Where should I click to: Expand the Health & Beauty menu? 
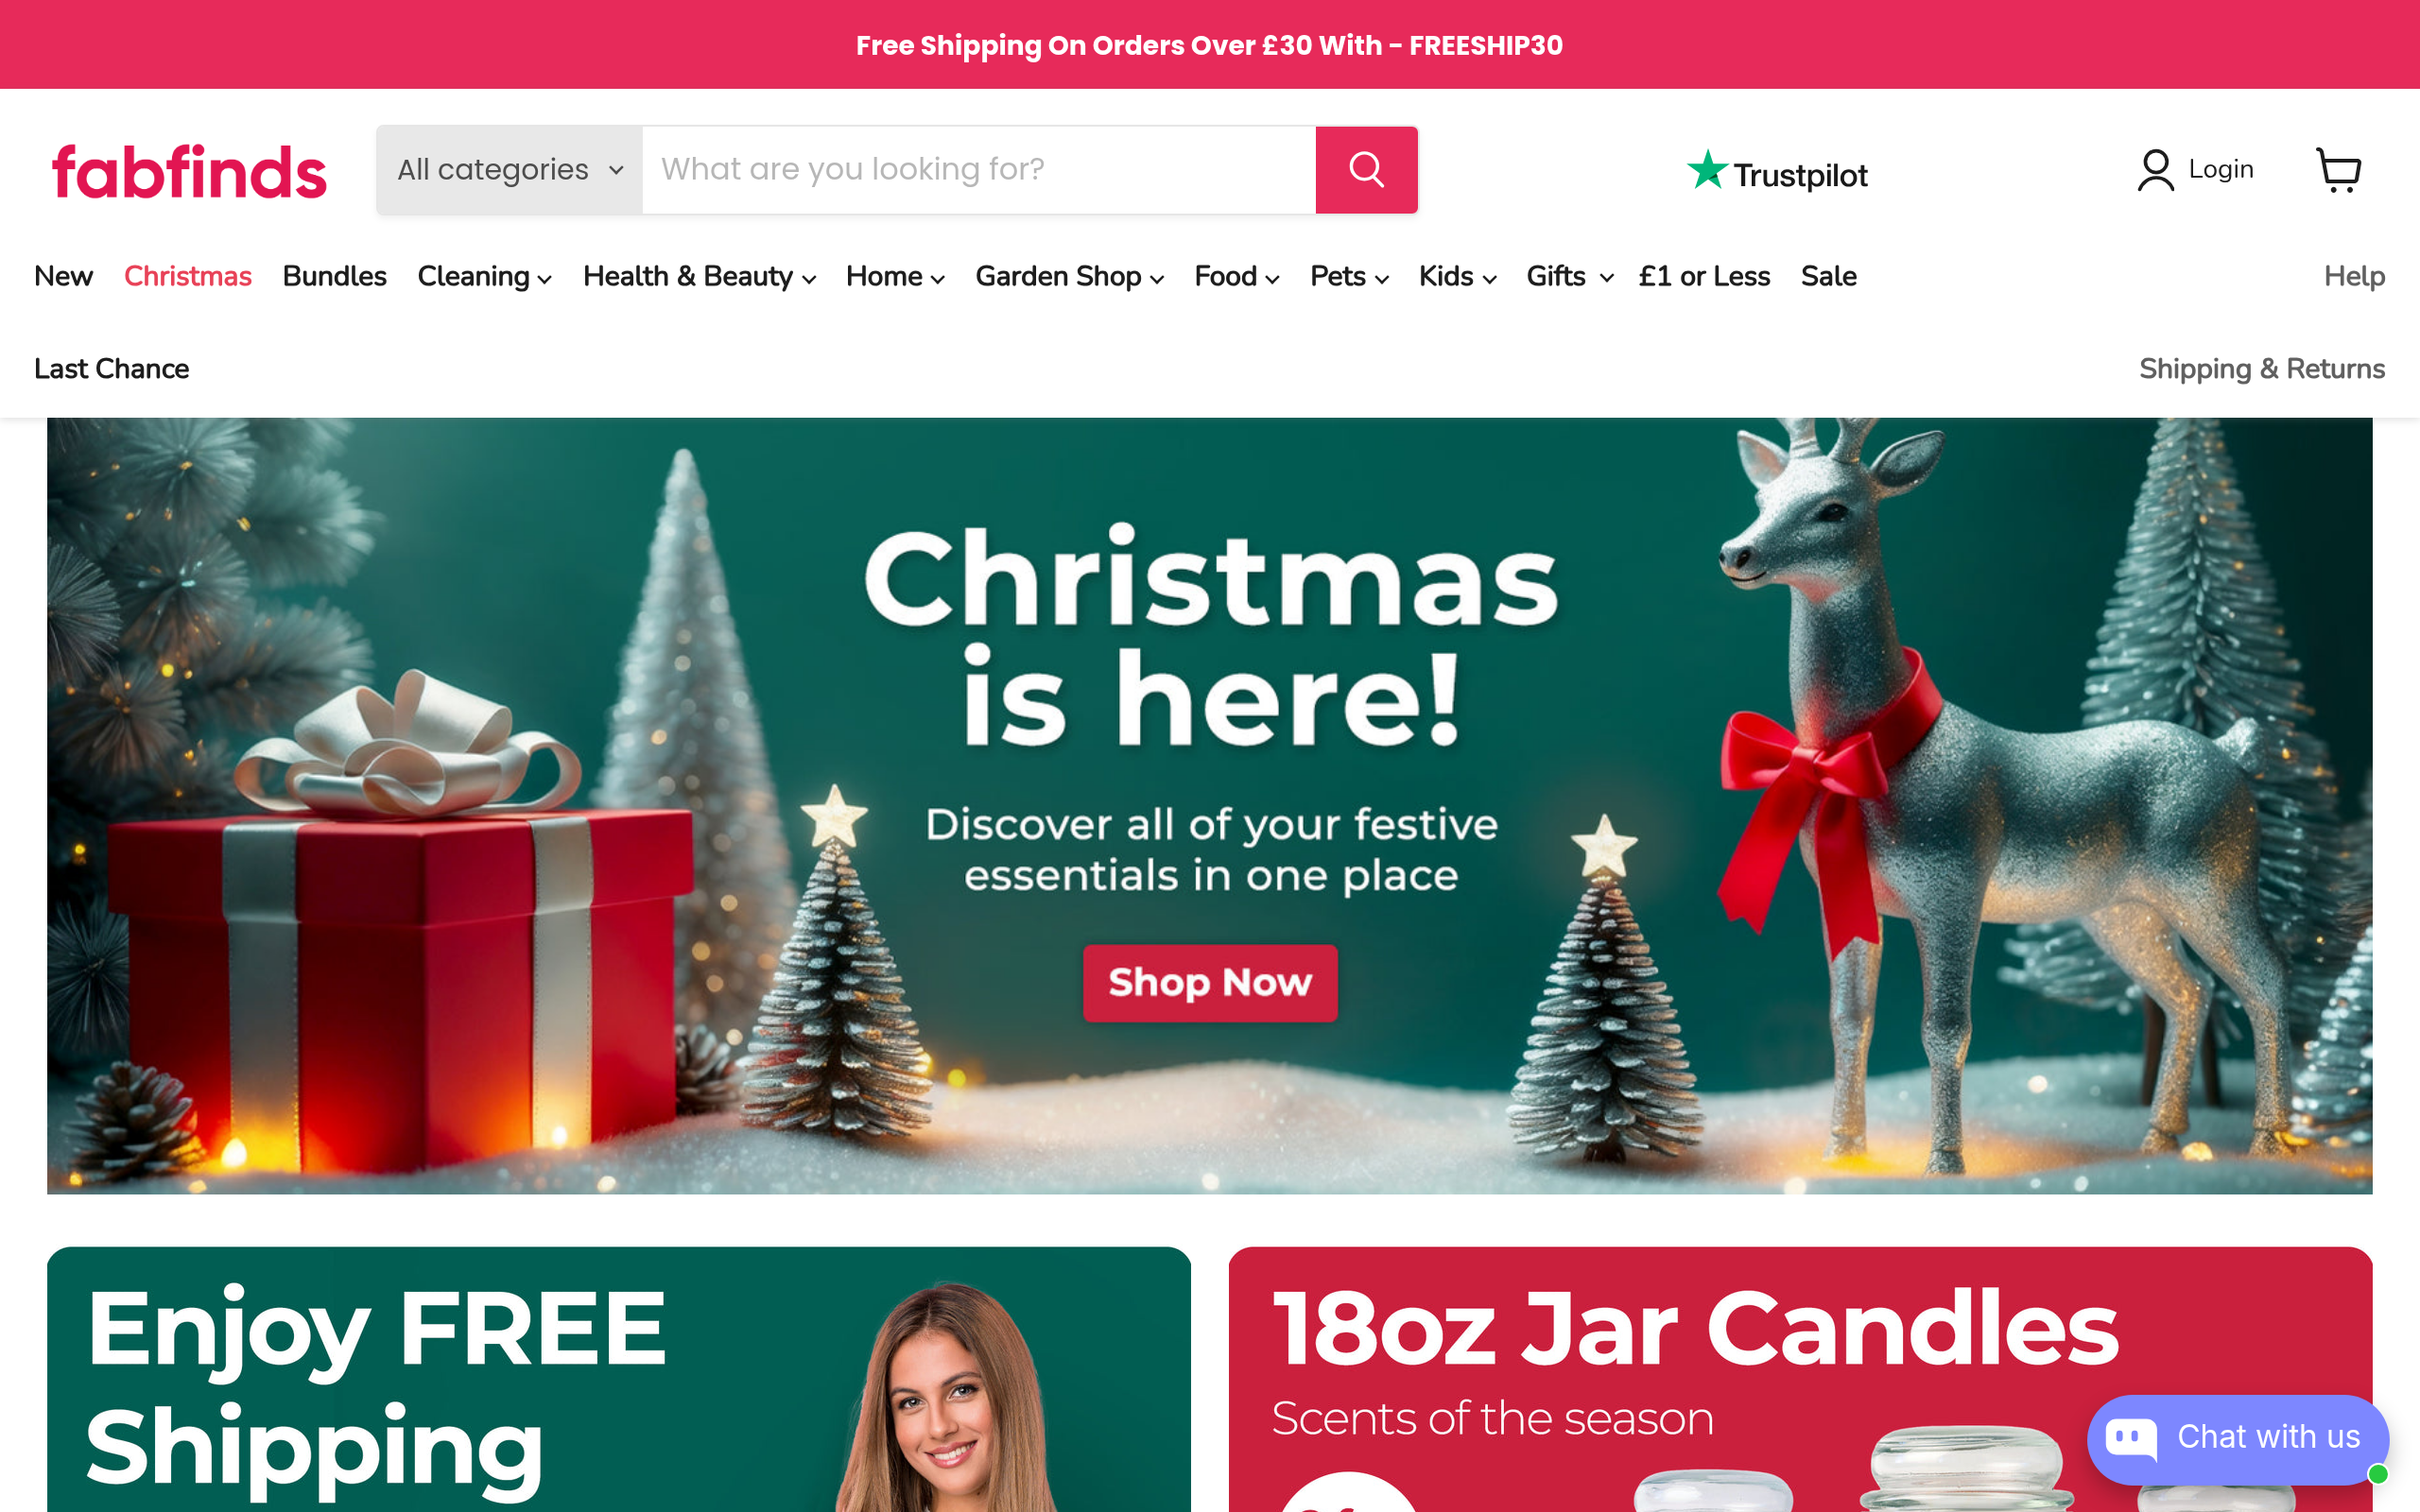(x=699, y=276)
